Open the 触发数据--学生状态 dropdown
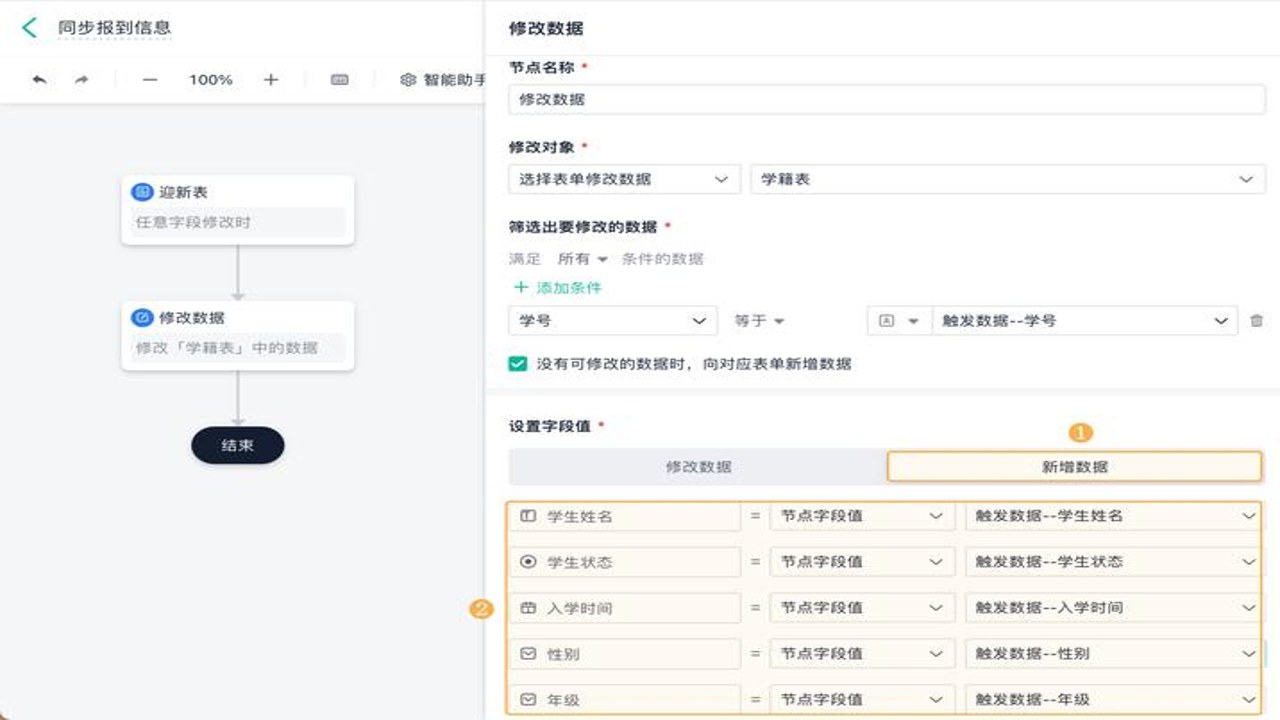Image resolution: width=1280 pixels, height=720 pixels. [x=1112, y=562]
